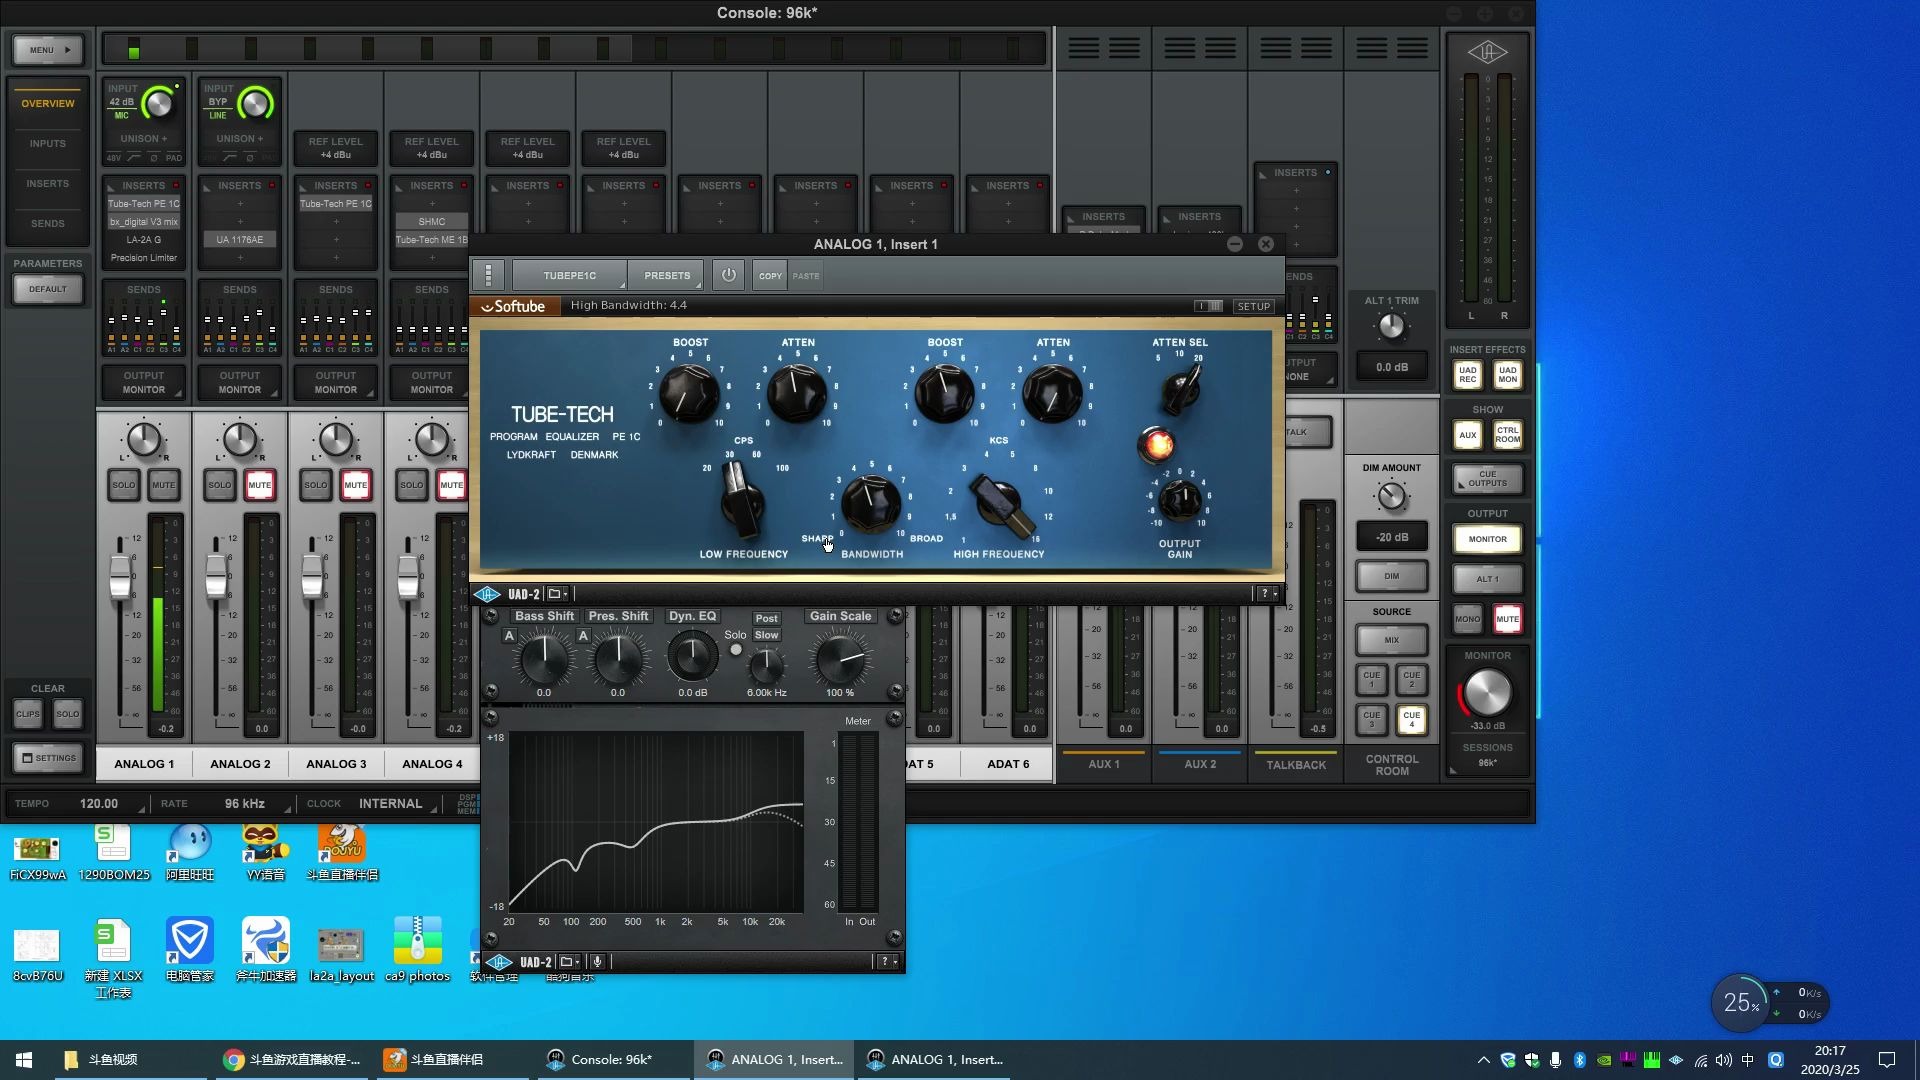Open the plugin window drag-handle menu icon
The image size is (1920, 1080).
click(488, 275)
